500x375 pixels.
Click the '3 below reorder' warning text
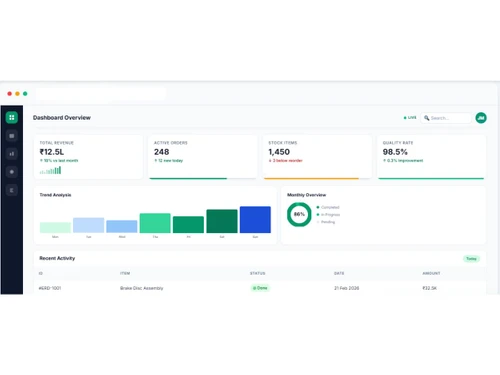pyautogui.click(x=287, y=161)
